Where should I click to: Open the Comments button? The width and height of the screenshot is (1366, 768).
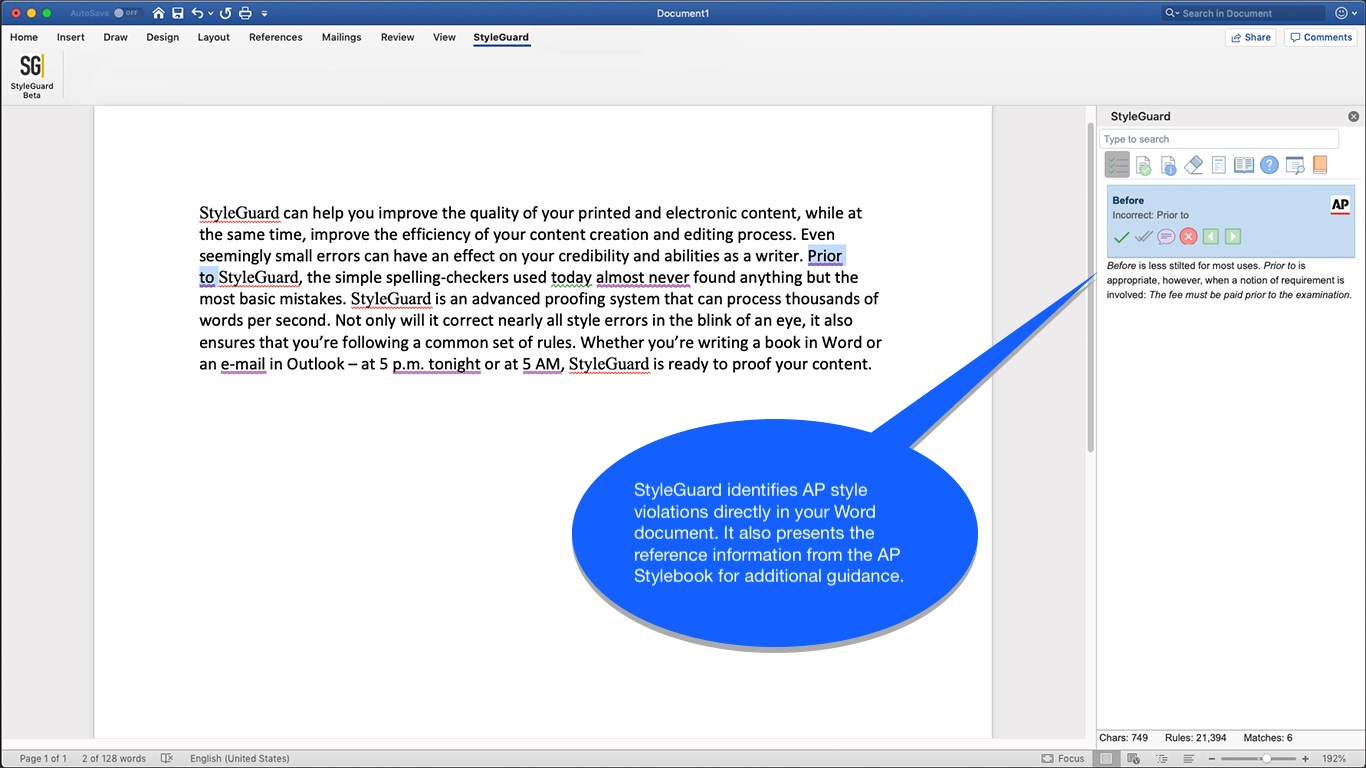[x=1320, y=37]
